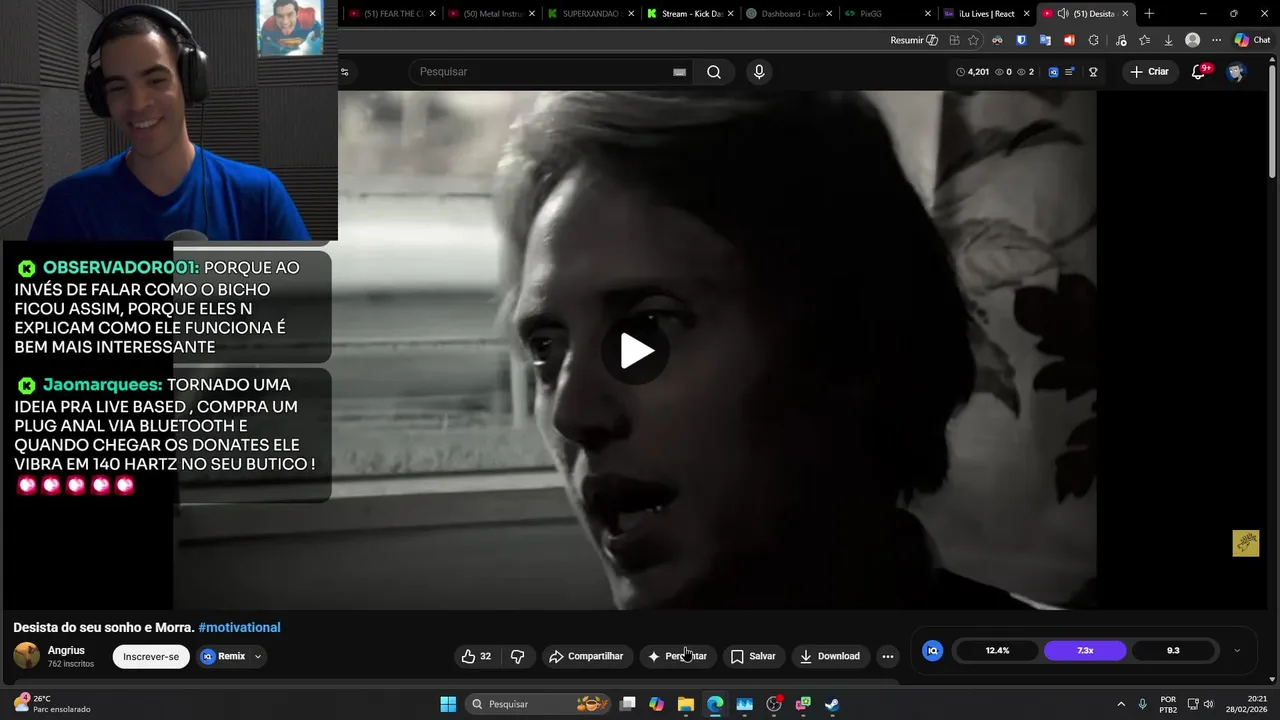Open Steam from taskbar
The height and width of the screenshot is (720, 1280).
point(832,704)
